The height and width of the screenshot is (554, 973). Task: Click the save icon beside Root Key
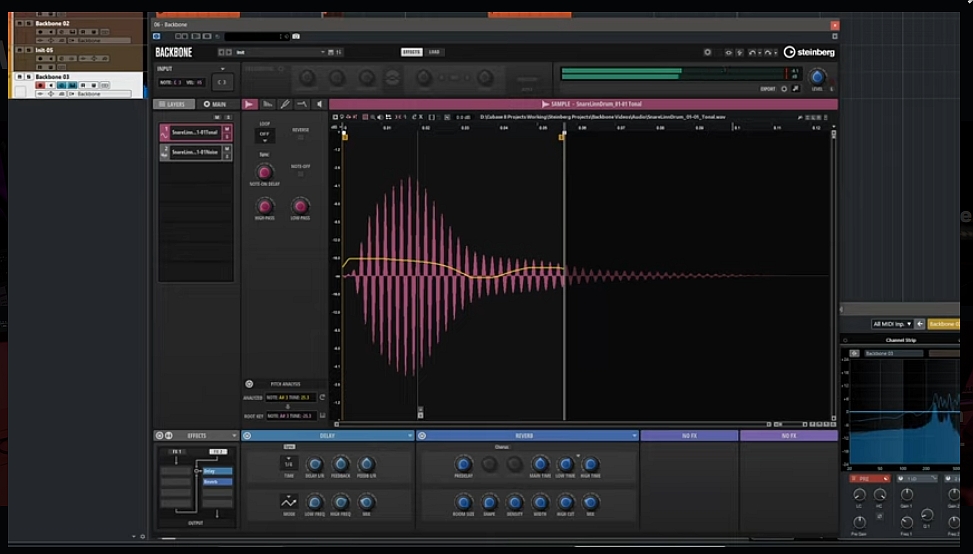(x=322, y=416)
